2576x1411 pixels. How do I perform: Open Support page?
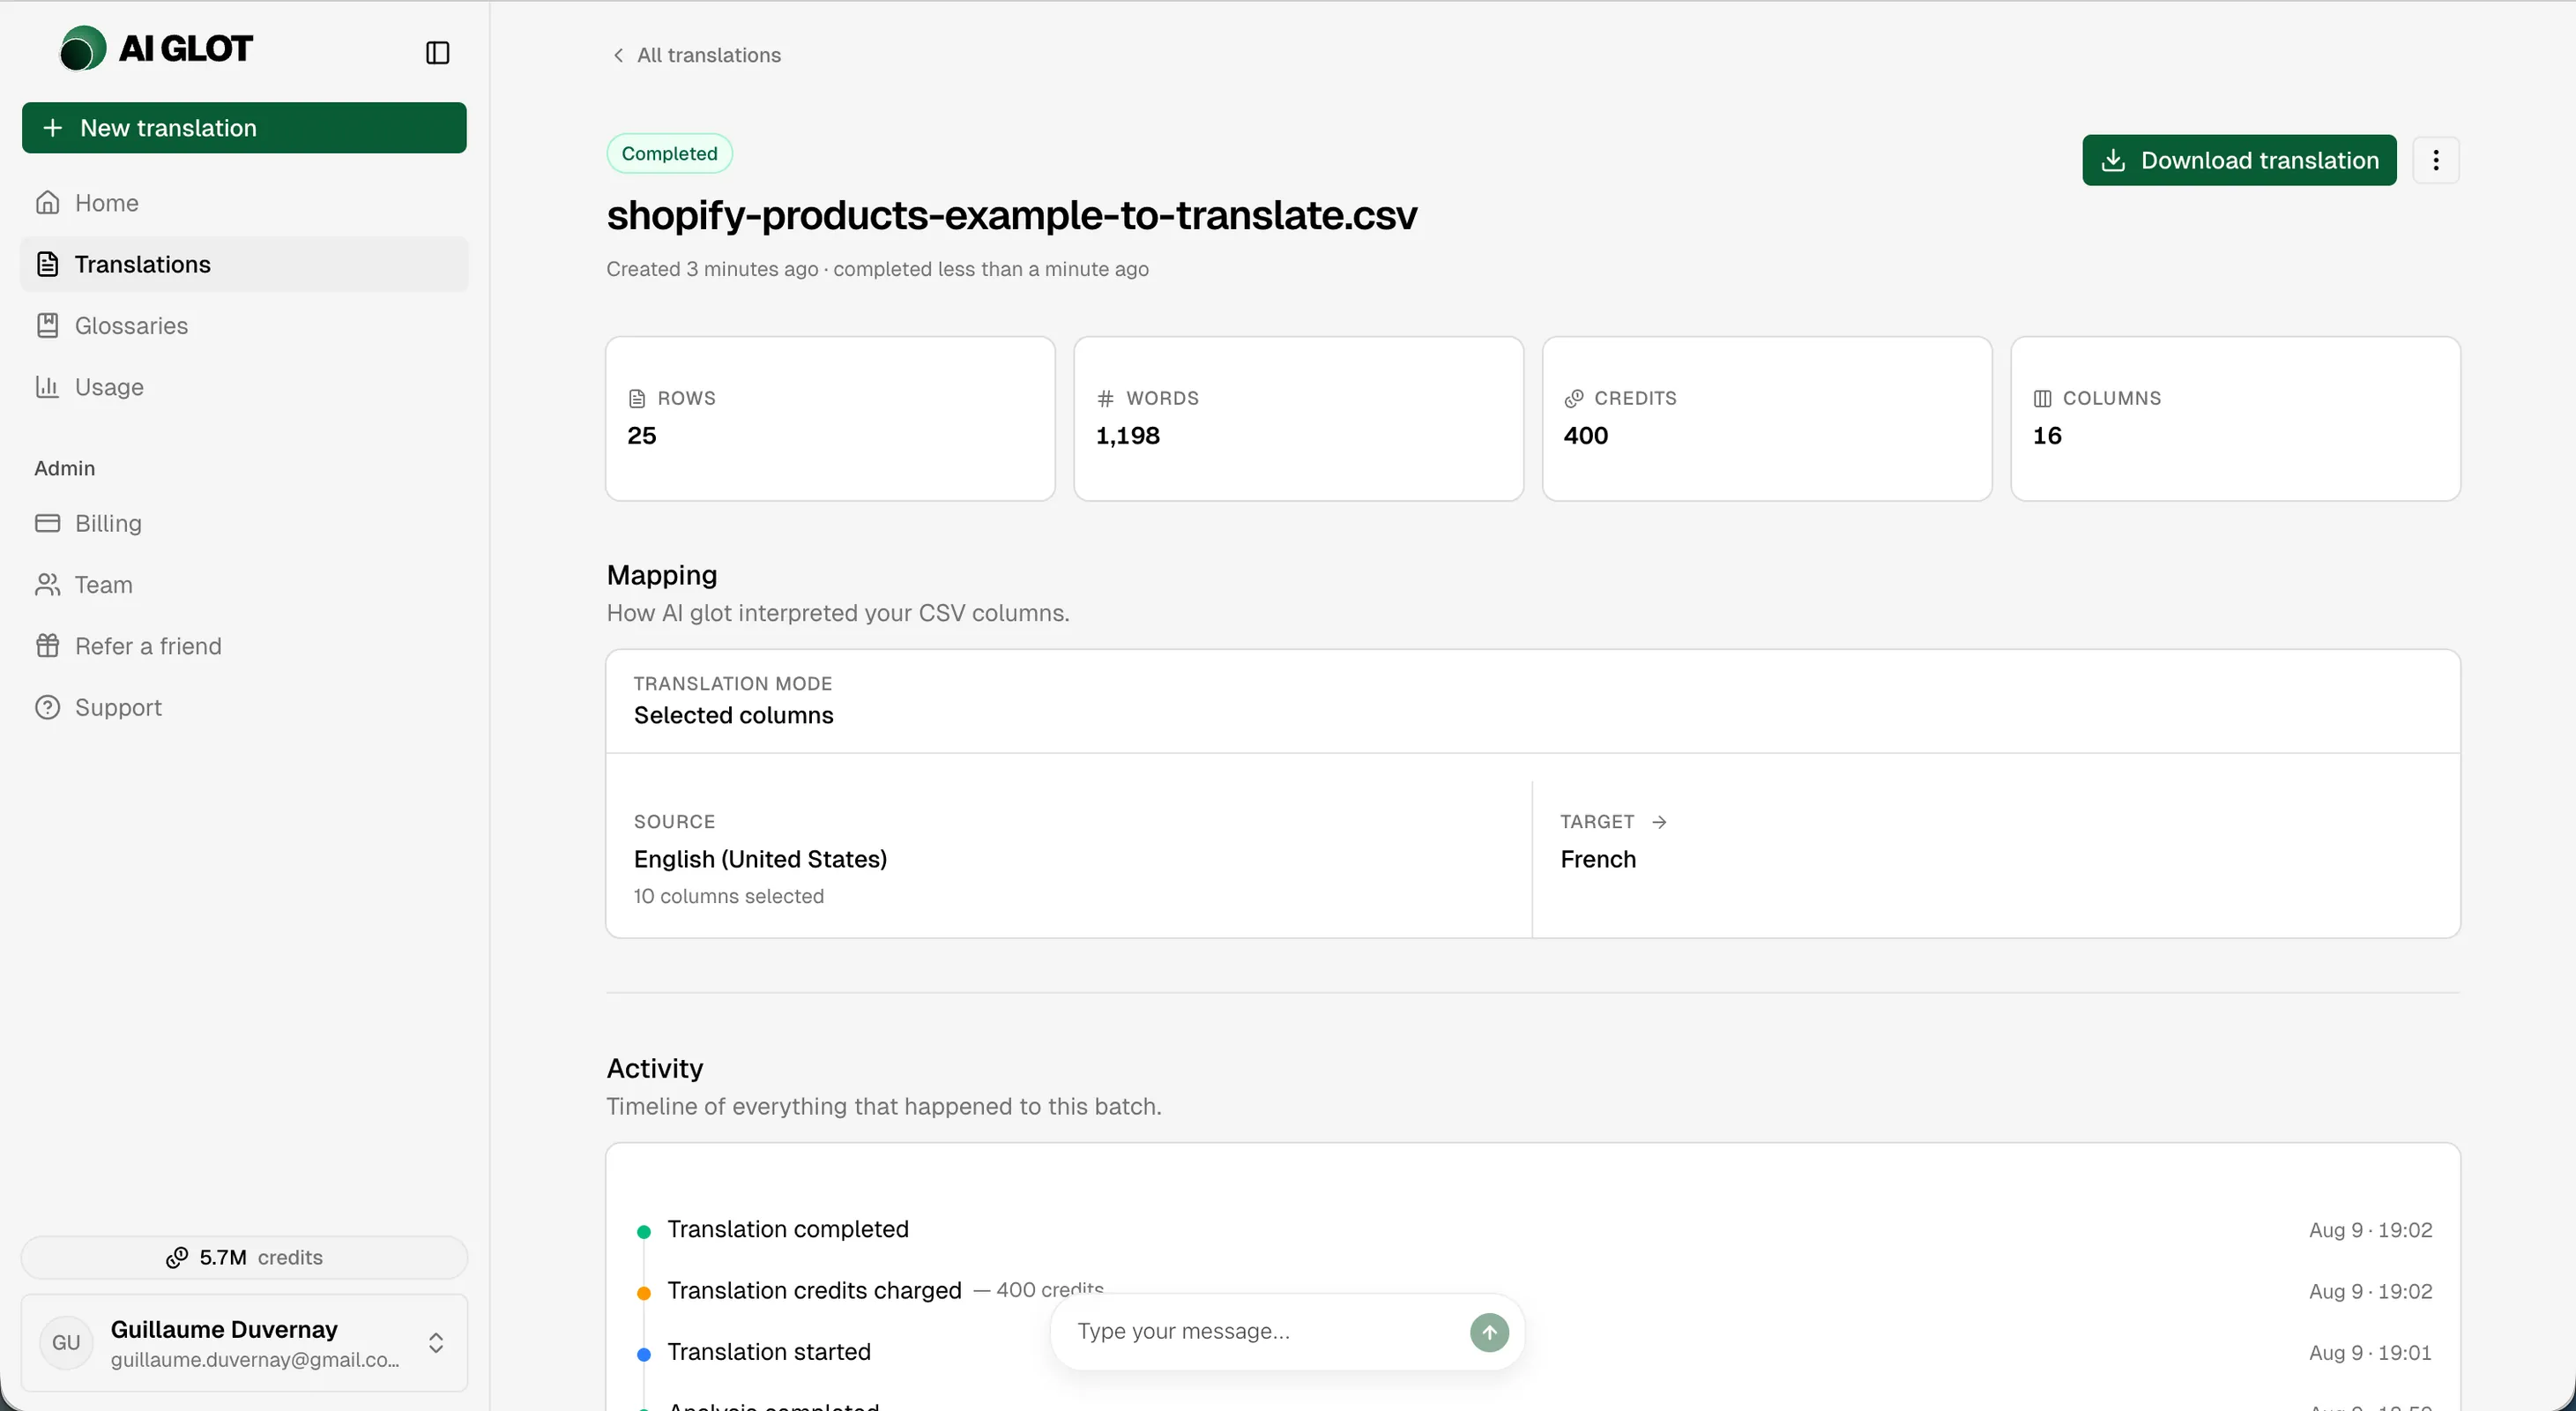244,707
